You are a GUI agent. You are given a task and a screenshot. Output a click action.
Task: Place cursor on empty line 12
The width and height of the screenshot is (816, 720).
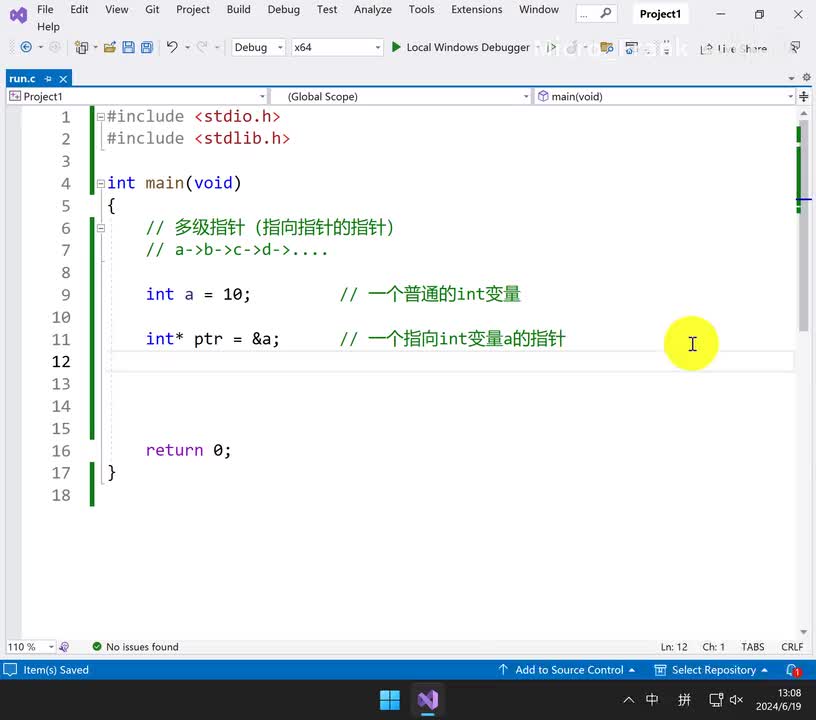[x=451, y=362]
